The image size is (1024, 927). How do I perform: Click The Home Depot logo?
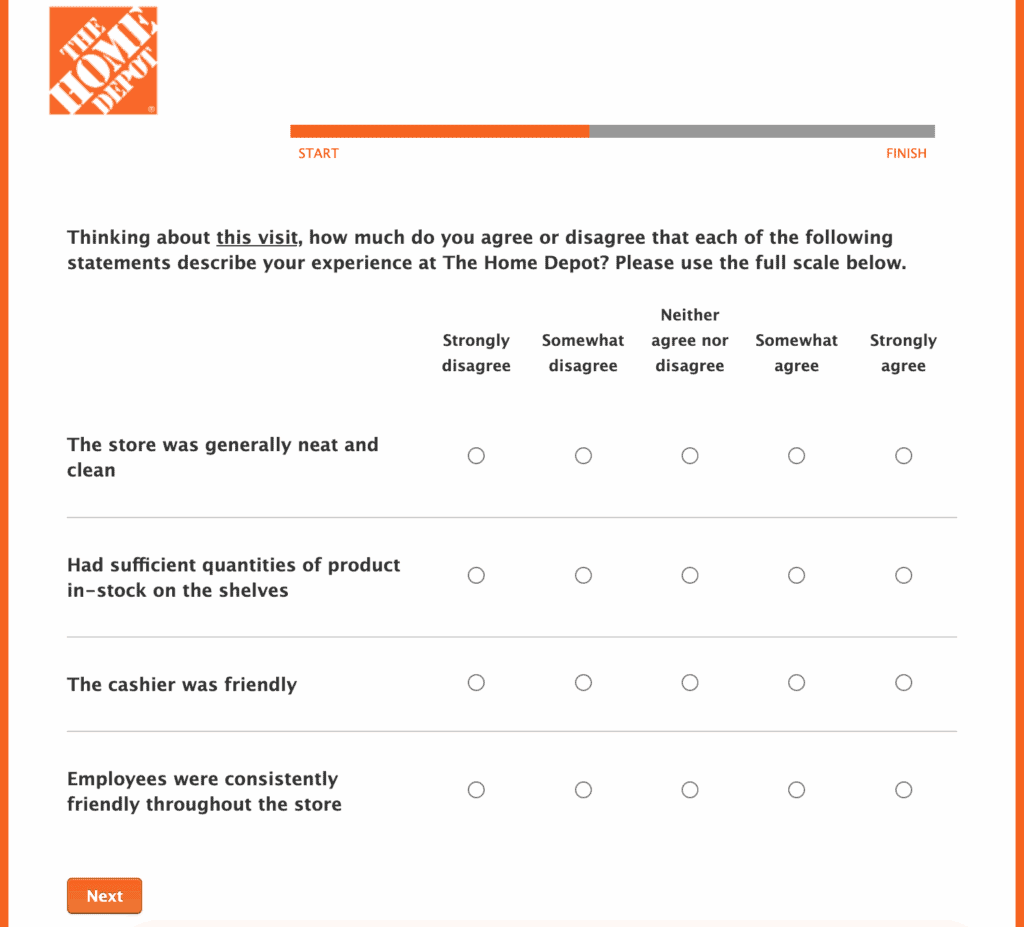[x=103, y=61]
